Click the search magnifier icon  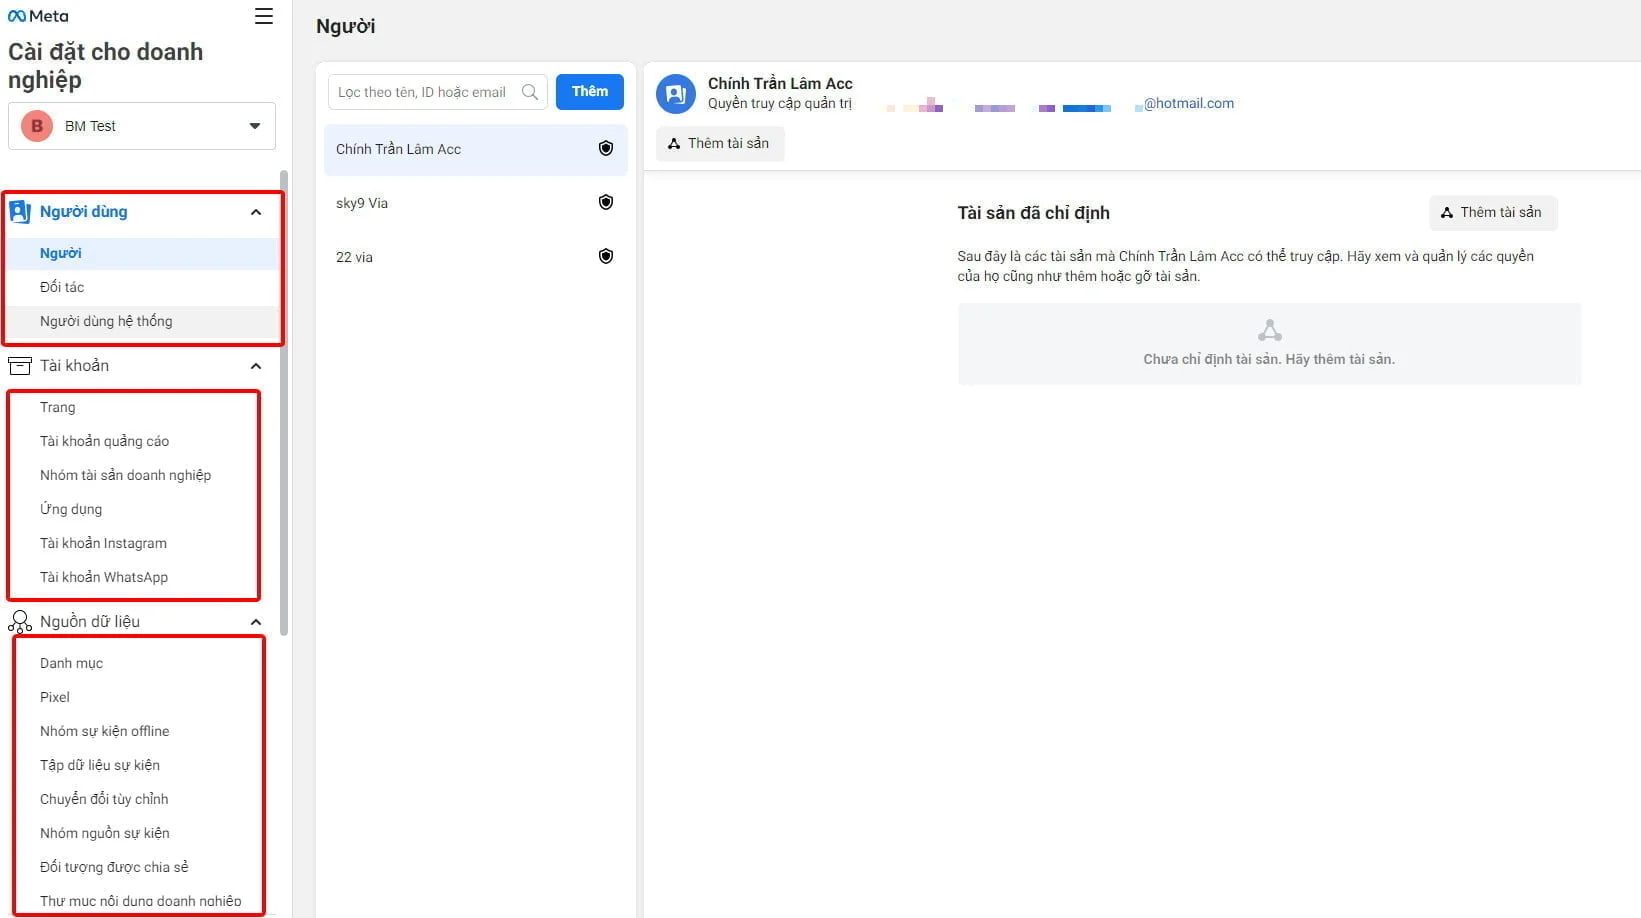(530, 92)
